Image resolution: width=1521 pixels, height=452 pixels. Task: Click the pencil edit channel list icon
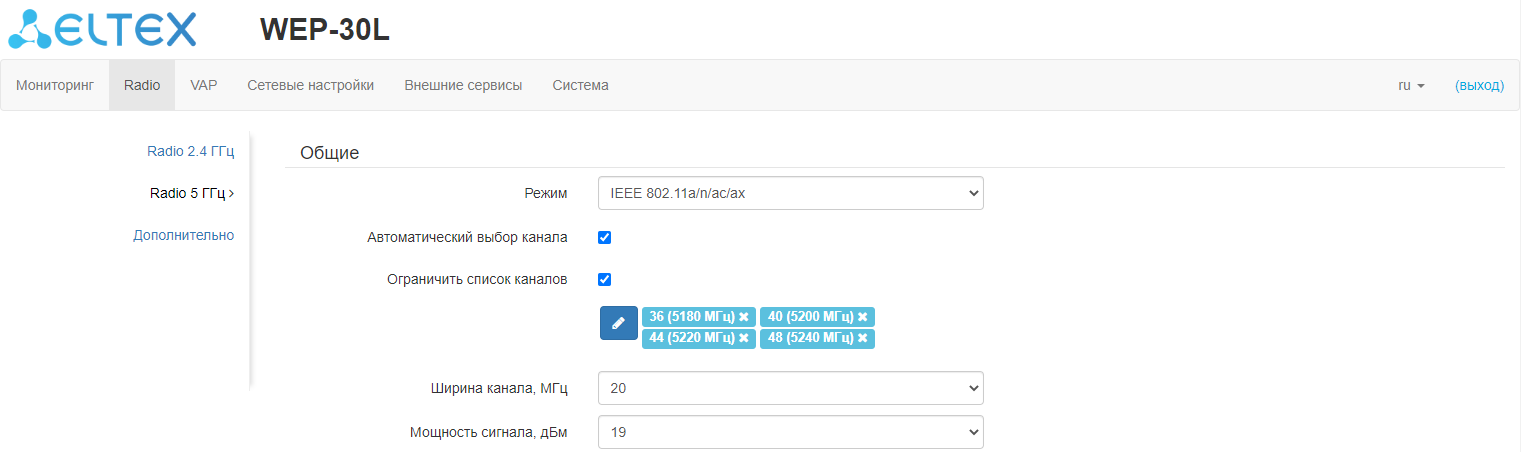coord(618,323)
